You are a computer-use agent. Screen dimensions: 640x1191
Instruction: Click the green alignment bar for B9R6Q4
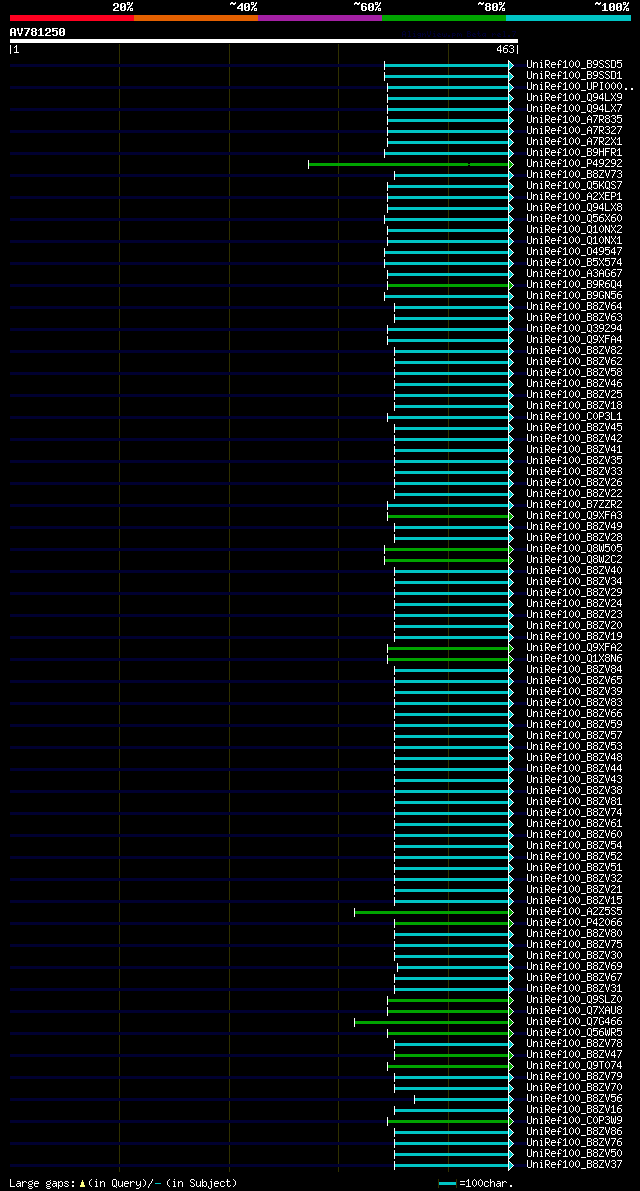(450, 285)
